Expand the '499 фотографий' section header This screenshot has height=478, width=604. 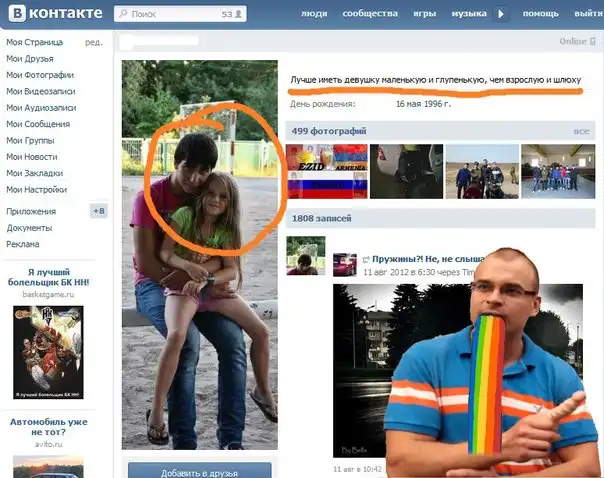pos(328,131)
